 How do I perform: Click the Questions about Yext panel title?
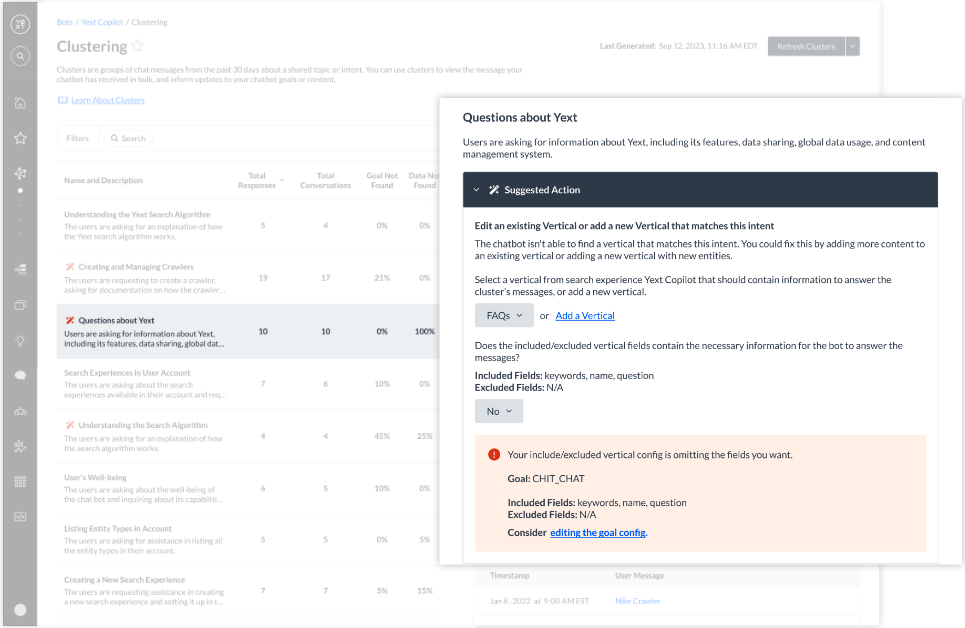pyautogui.click(x=520, y=118)
